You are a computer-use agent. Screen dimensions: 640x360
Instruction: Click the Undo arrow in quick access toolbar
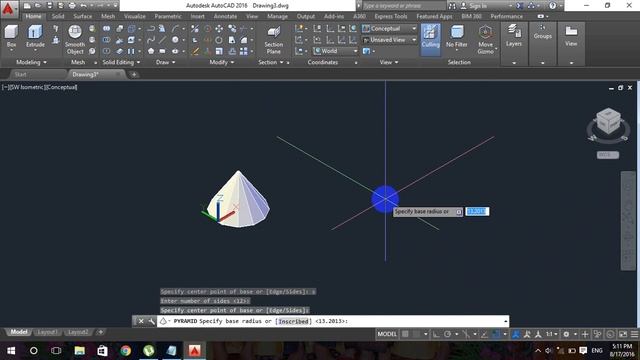(83, 6)
